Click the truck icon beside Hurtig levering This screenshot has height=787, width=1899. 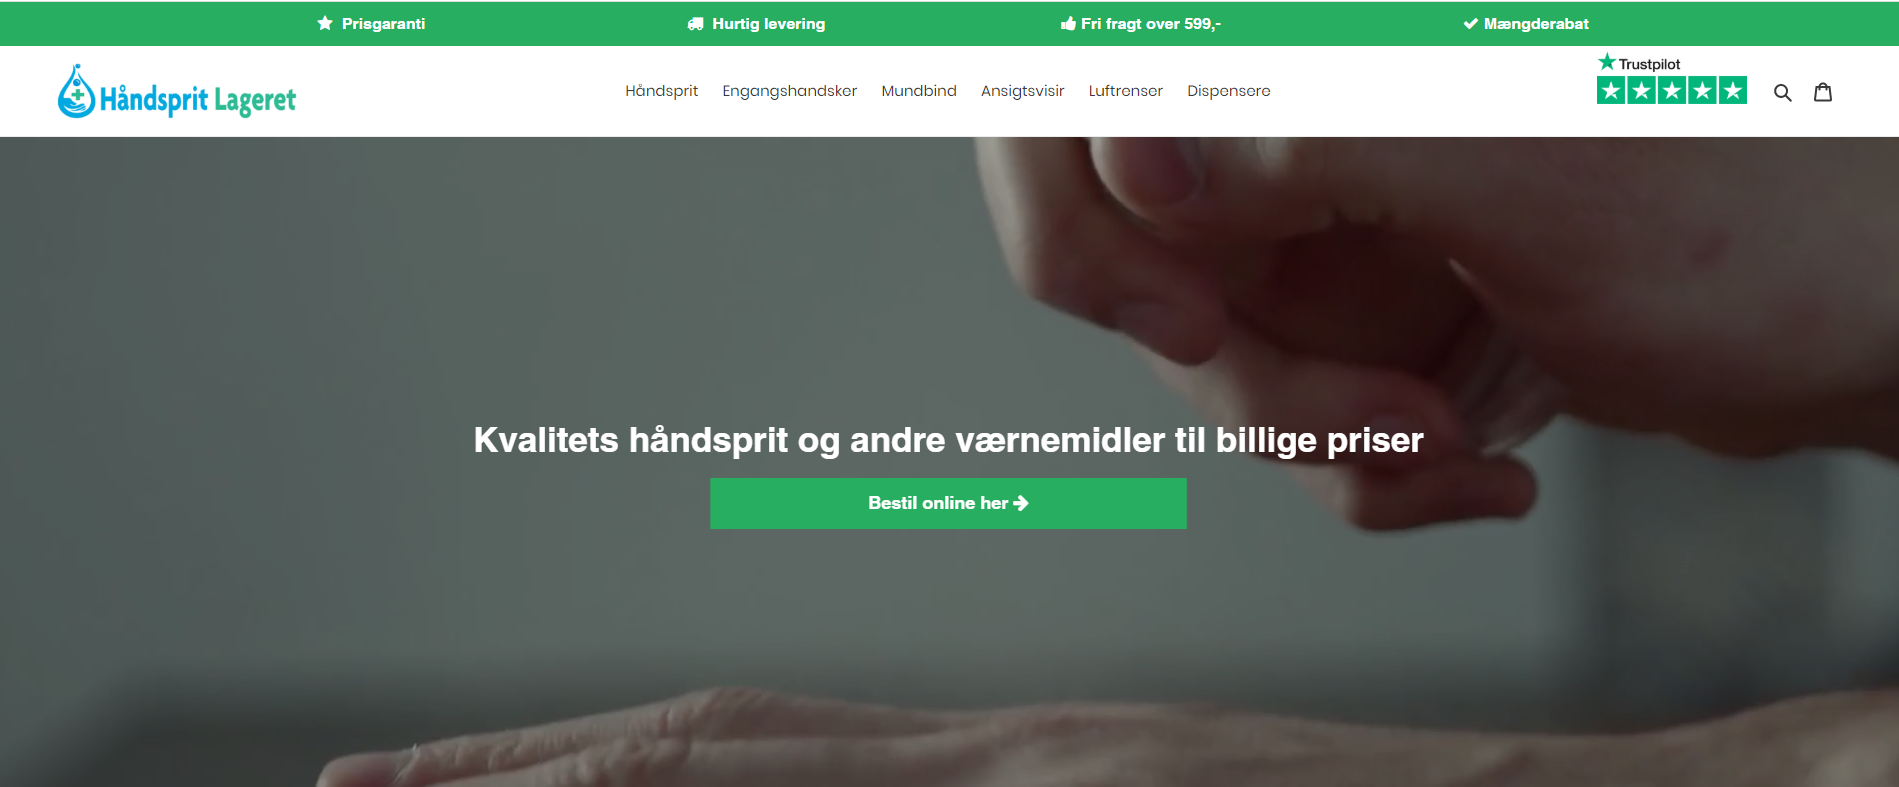[696, 23]
